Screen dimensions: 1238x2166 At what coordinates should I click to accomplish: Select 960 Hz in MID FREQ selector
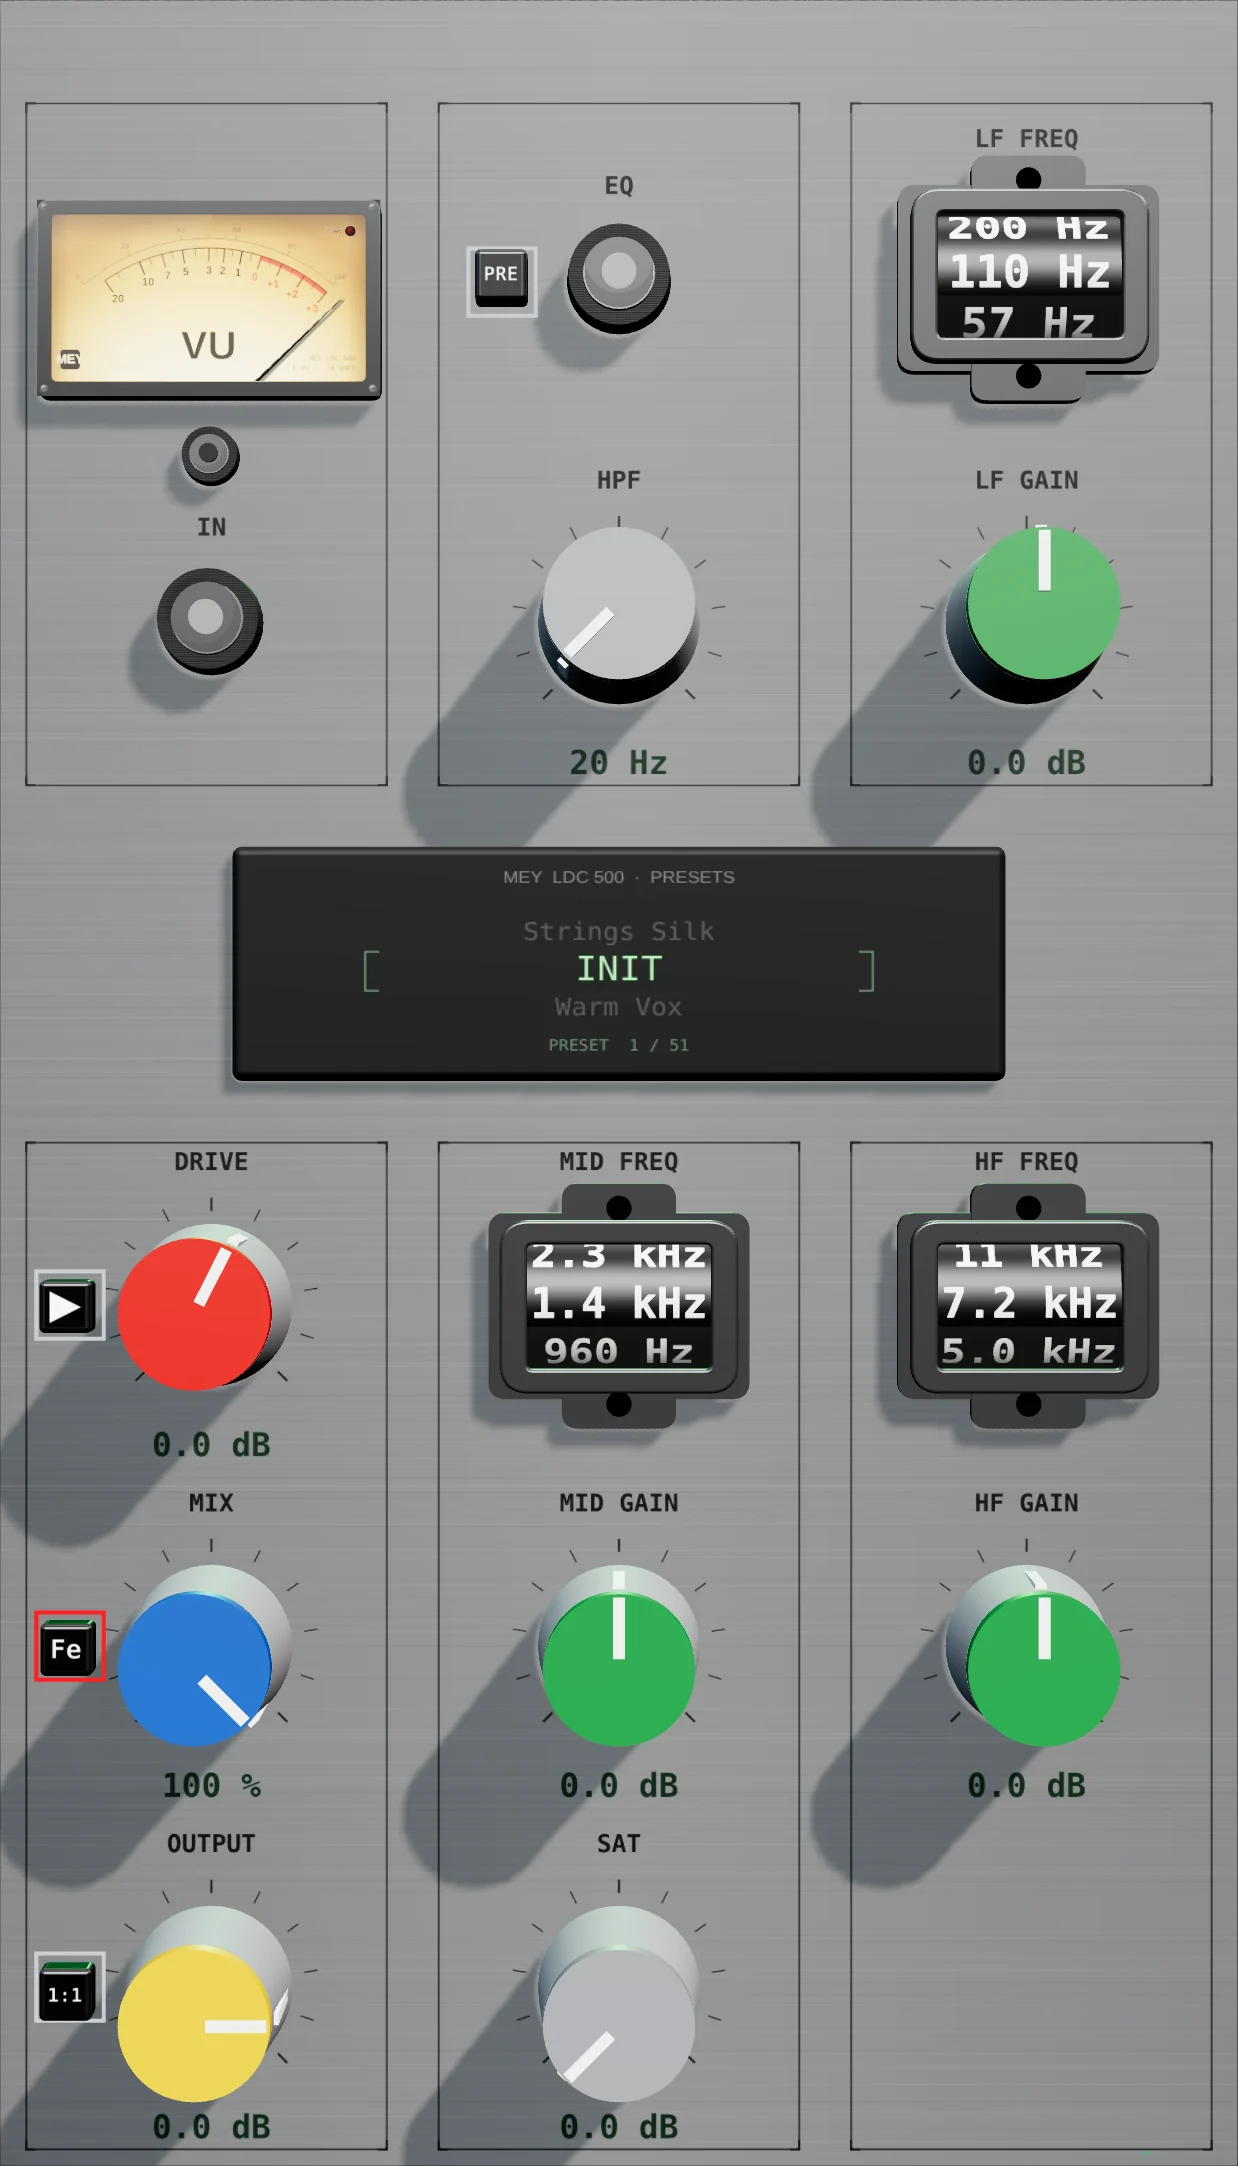pyautogui.click(x=618, y=1351)
